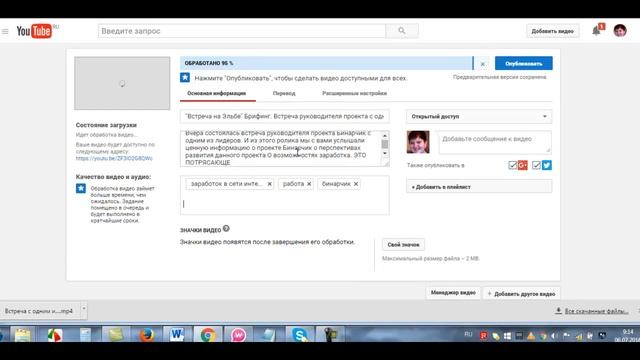Open the file explorer folder in the taskbar
Screen dimensions: 640x360
click(x=22, y=335)
